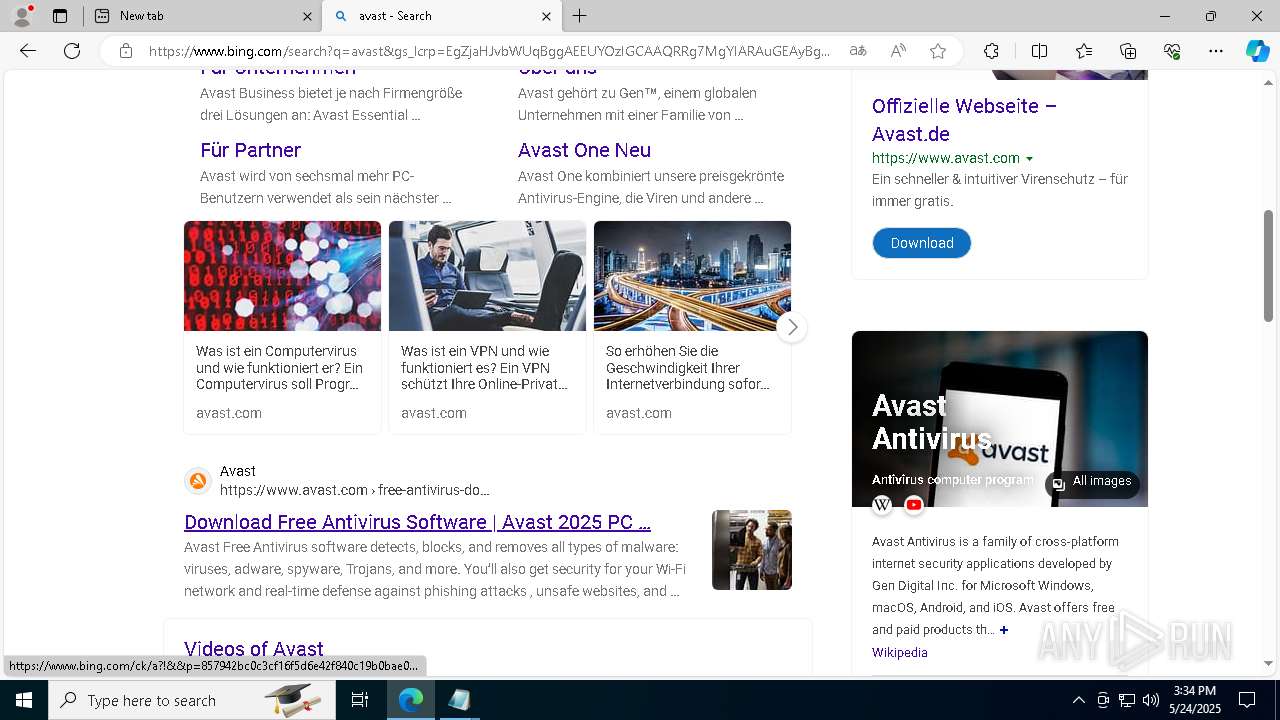
Task: Open the Collections icon
Action: 1128,51
